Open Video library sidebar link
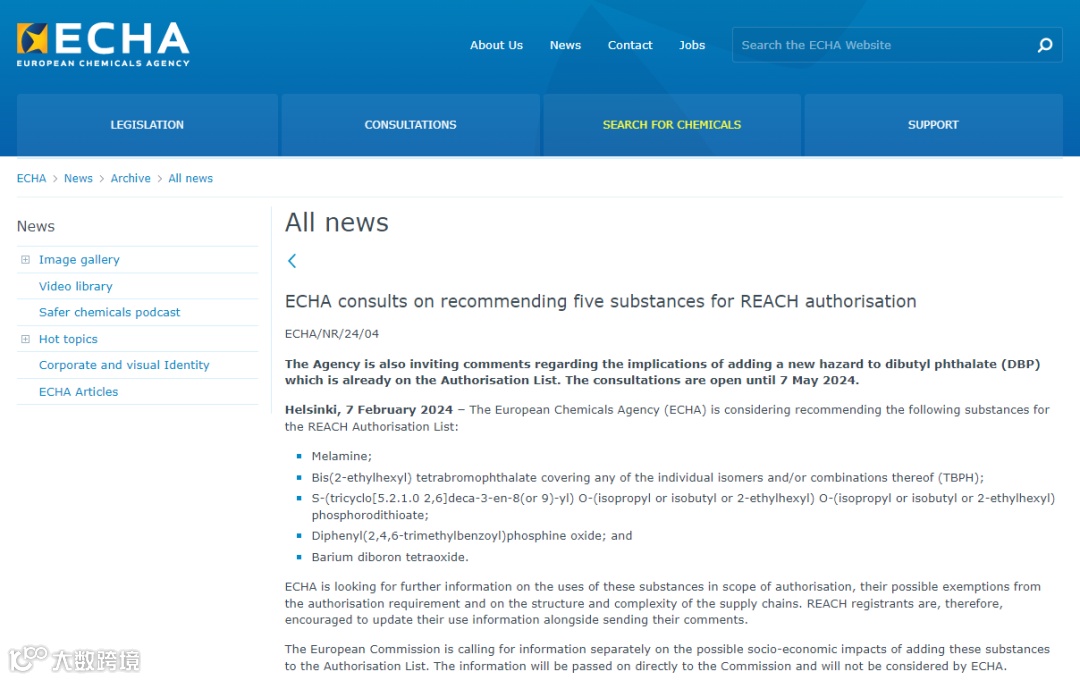Image resolution: width=1080 pixels, height=680 pixels. coord(76,286)
